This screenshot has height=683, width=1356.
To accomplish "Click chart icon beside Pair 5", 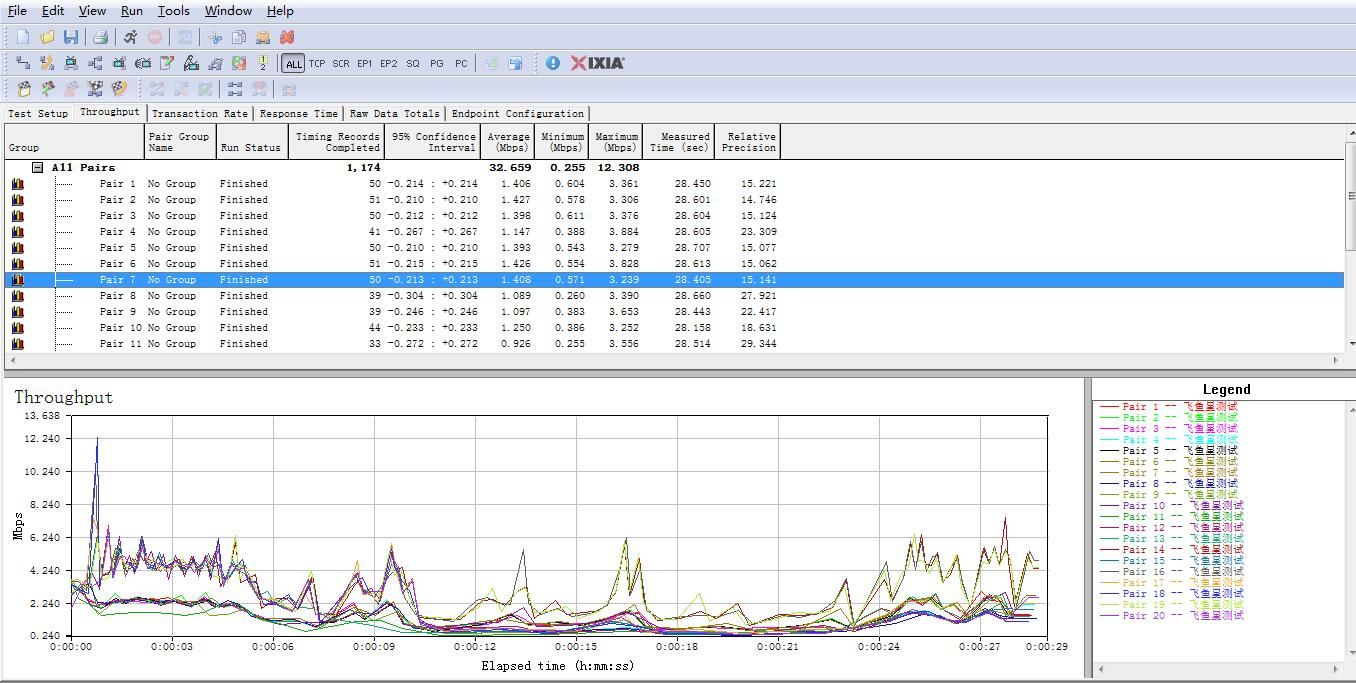I will coord(18,248).
